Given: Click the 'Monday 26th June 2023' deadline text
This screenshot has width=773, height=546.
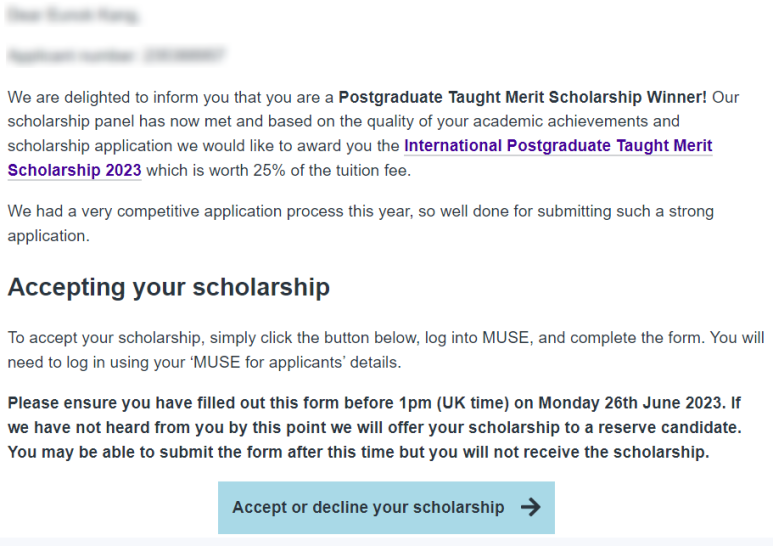Looking at the screenshot, I should [x=628, y=404].
